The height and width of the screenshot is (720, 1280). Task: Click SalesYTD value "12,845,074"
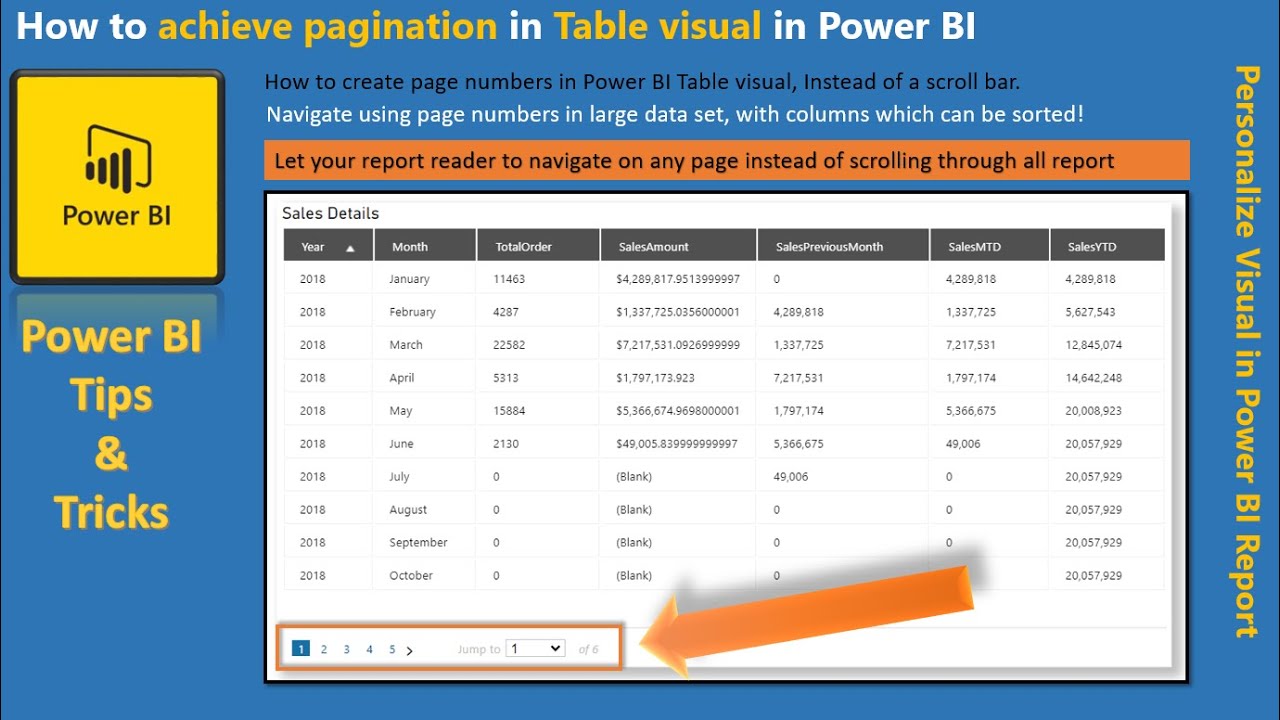coord(1094,345)
